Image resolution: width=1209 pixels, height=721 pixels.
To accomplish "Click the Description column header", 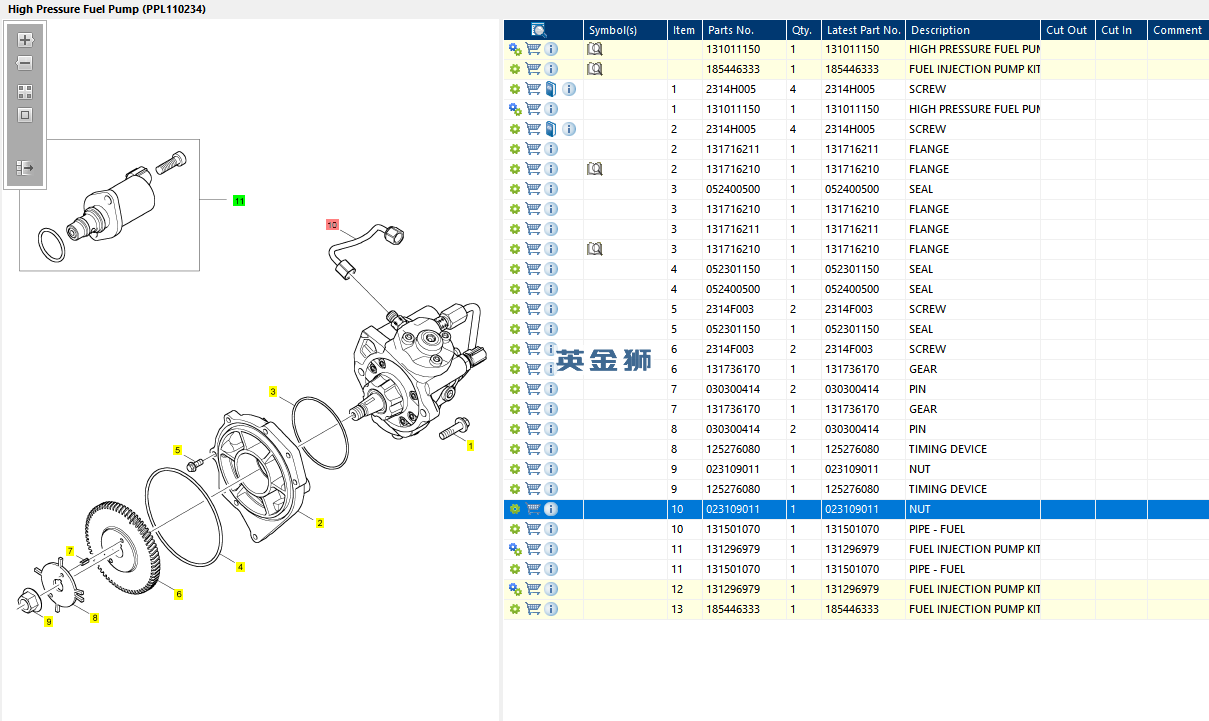I will [x=940, y=30].
